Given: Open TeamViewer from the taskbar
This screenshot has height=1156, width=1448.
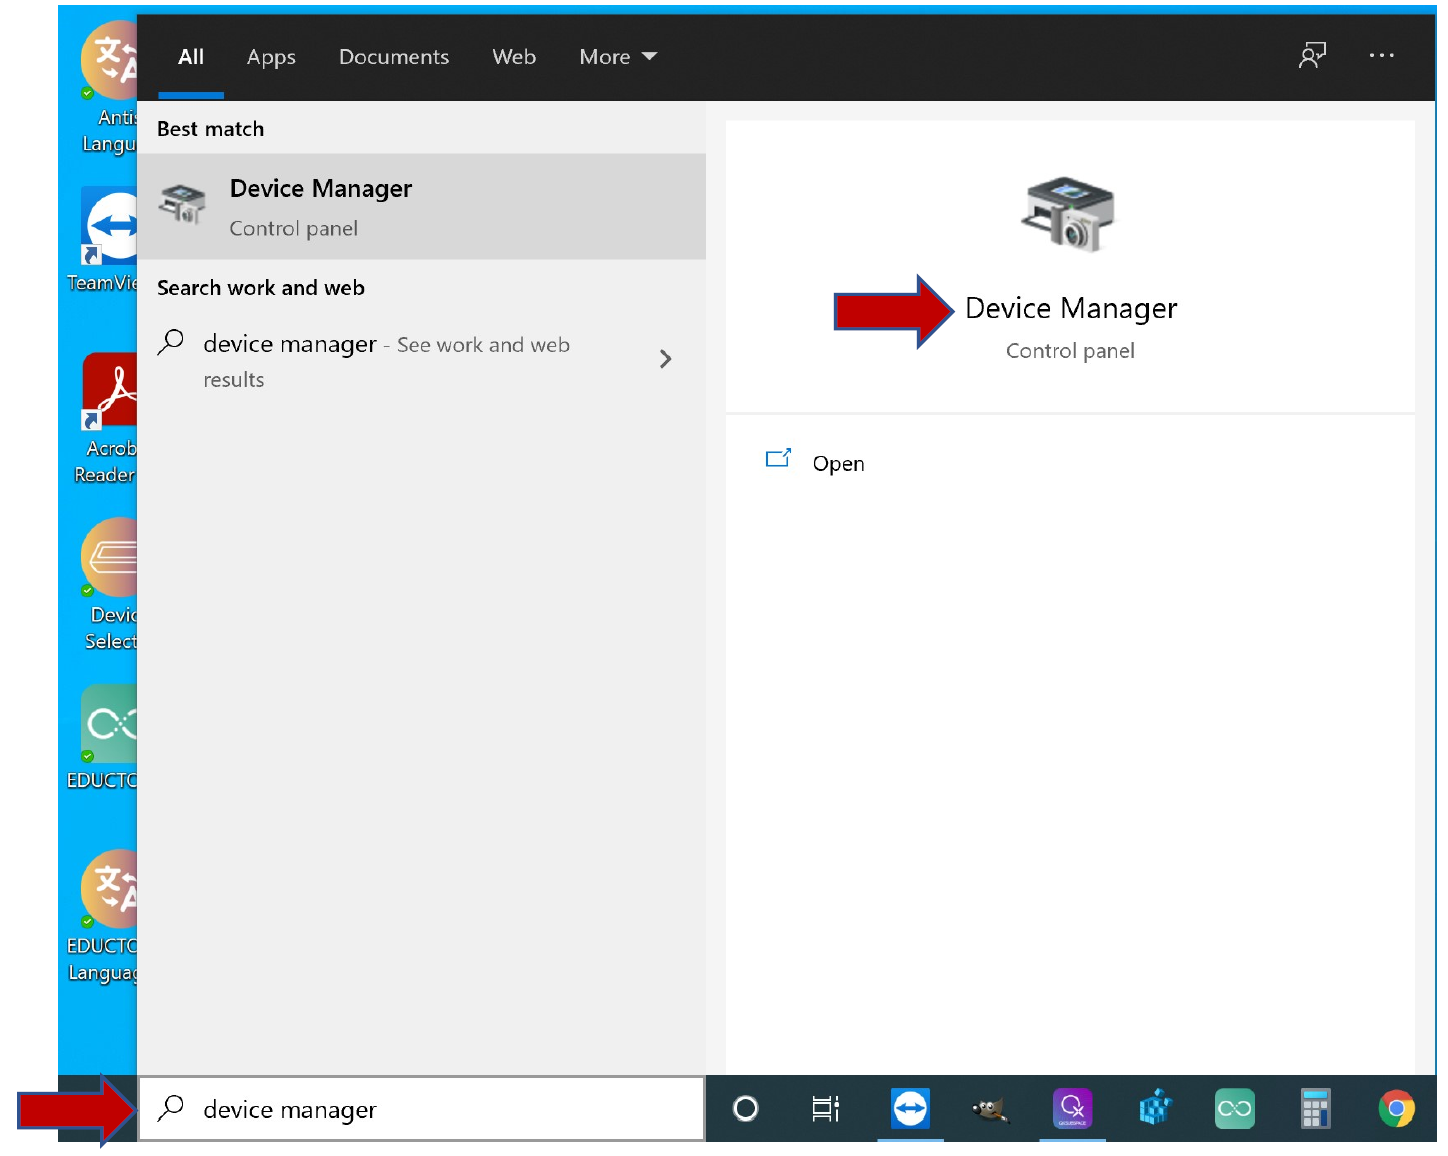Looking at the screenshot, I should [910, 1109].
